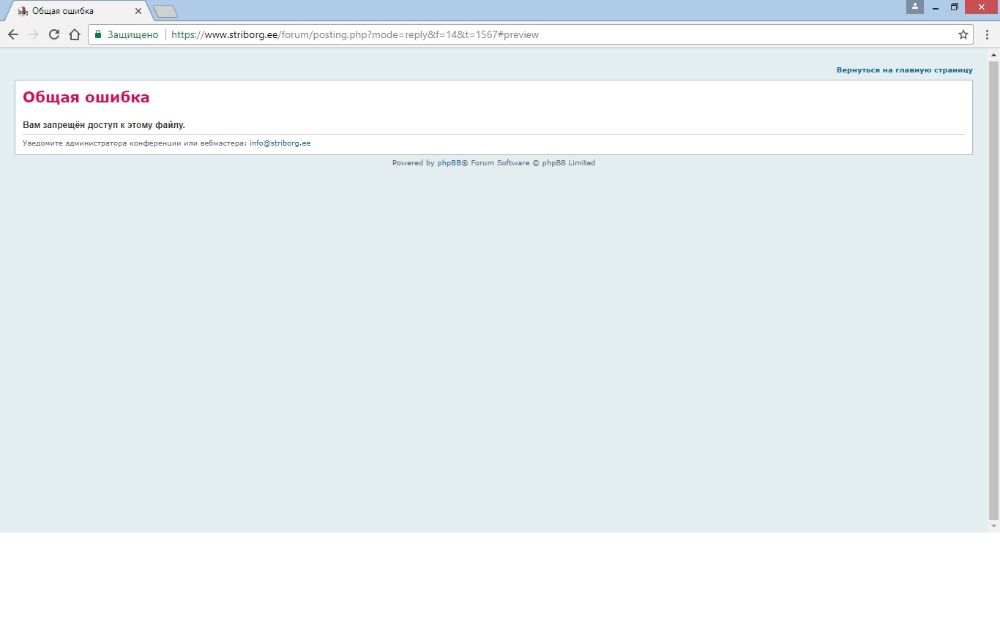Screen dimensions: 1000x624
Task: Open a new tab with the new-tab button
Action: pos(165,11)
